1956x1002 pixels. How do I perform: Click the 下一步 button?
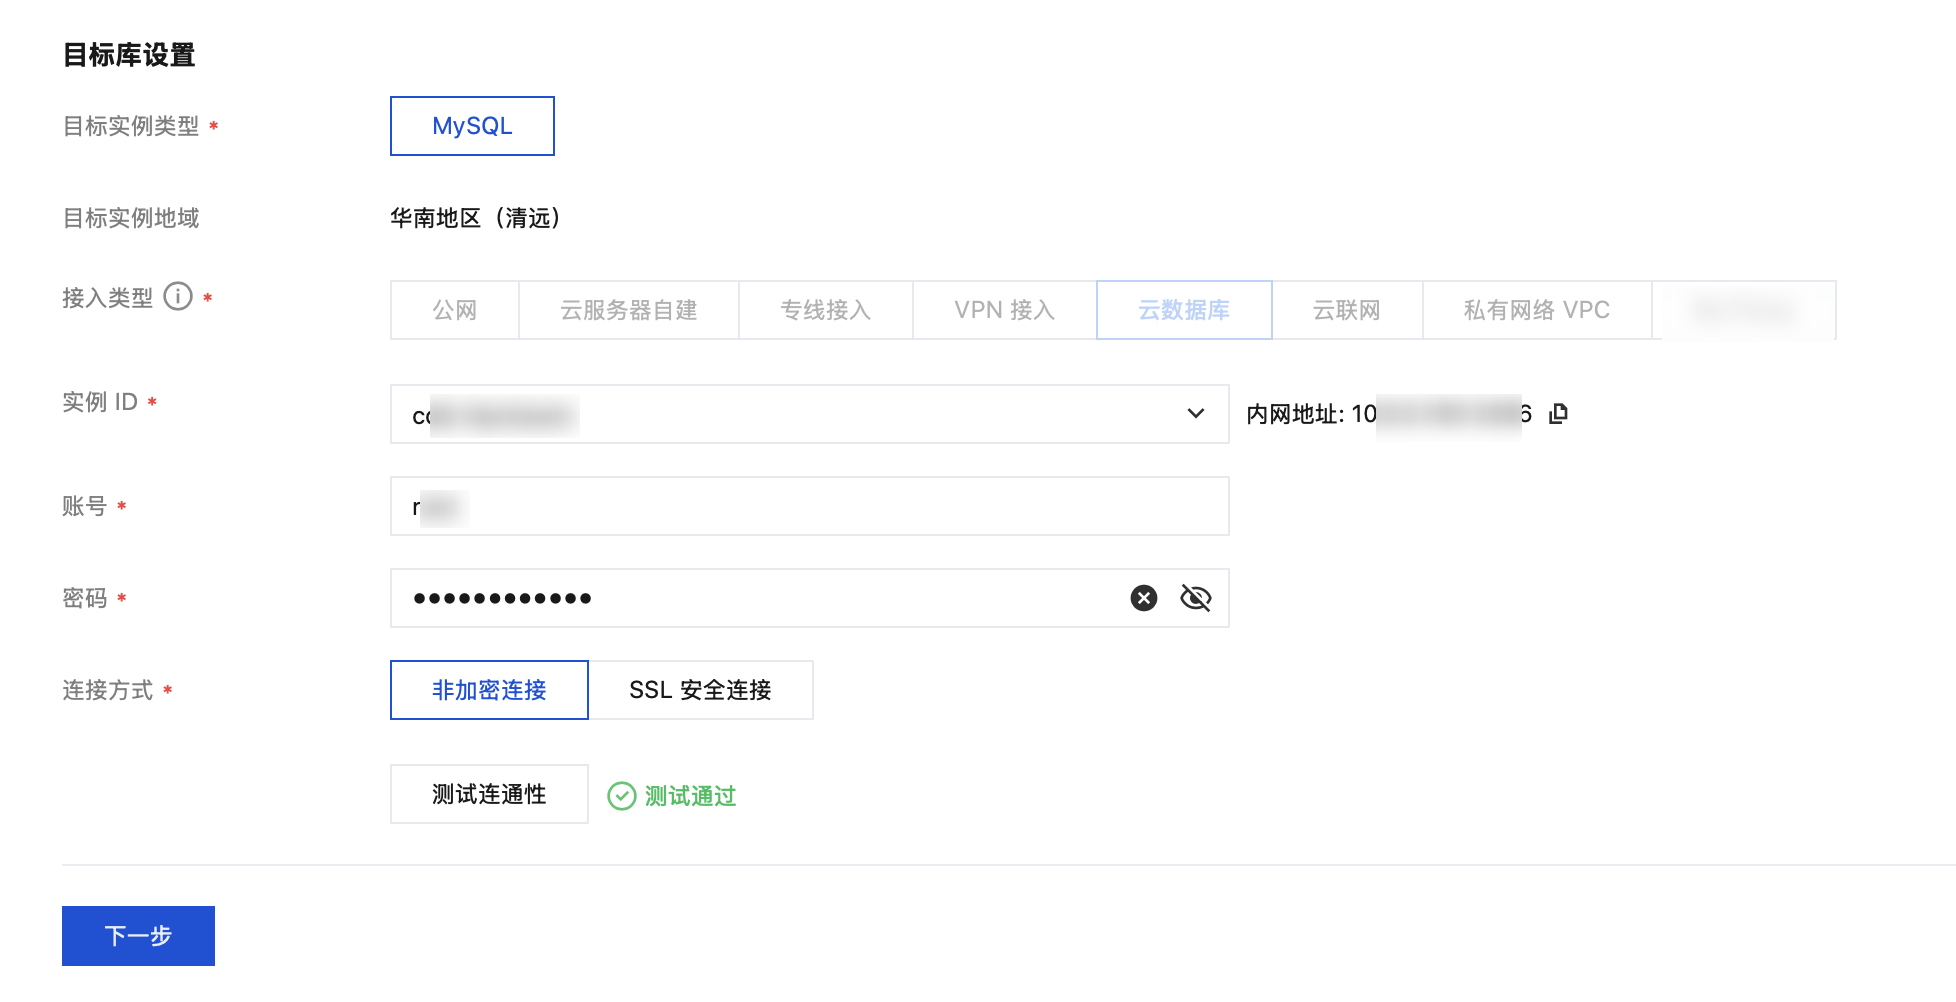pos(138,936)
